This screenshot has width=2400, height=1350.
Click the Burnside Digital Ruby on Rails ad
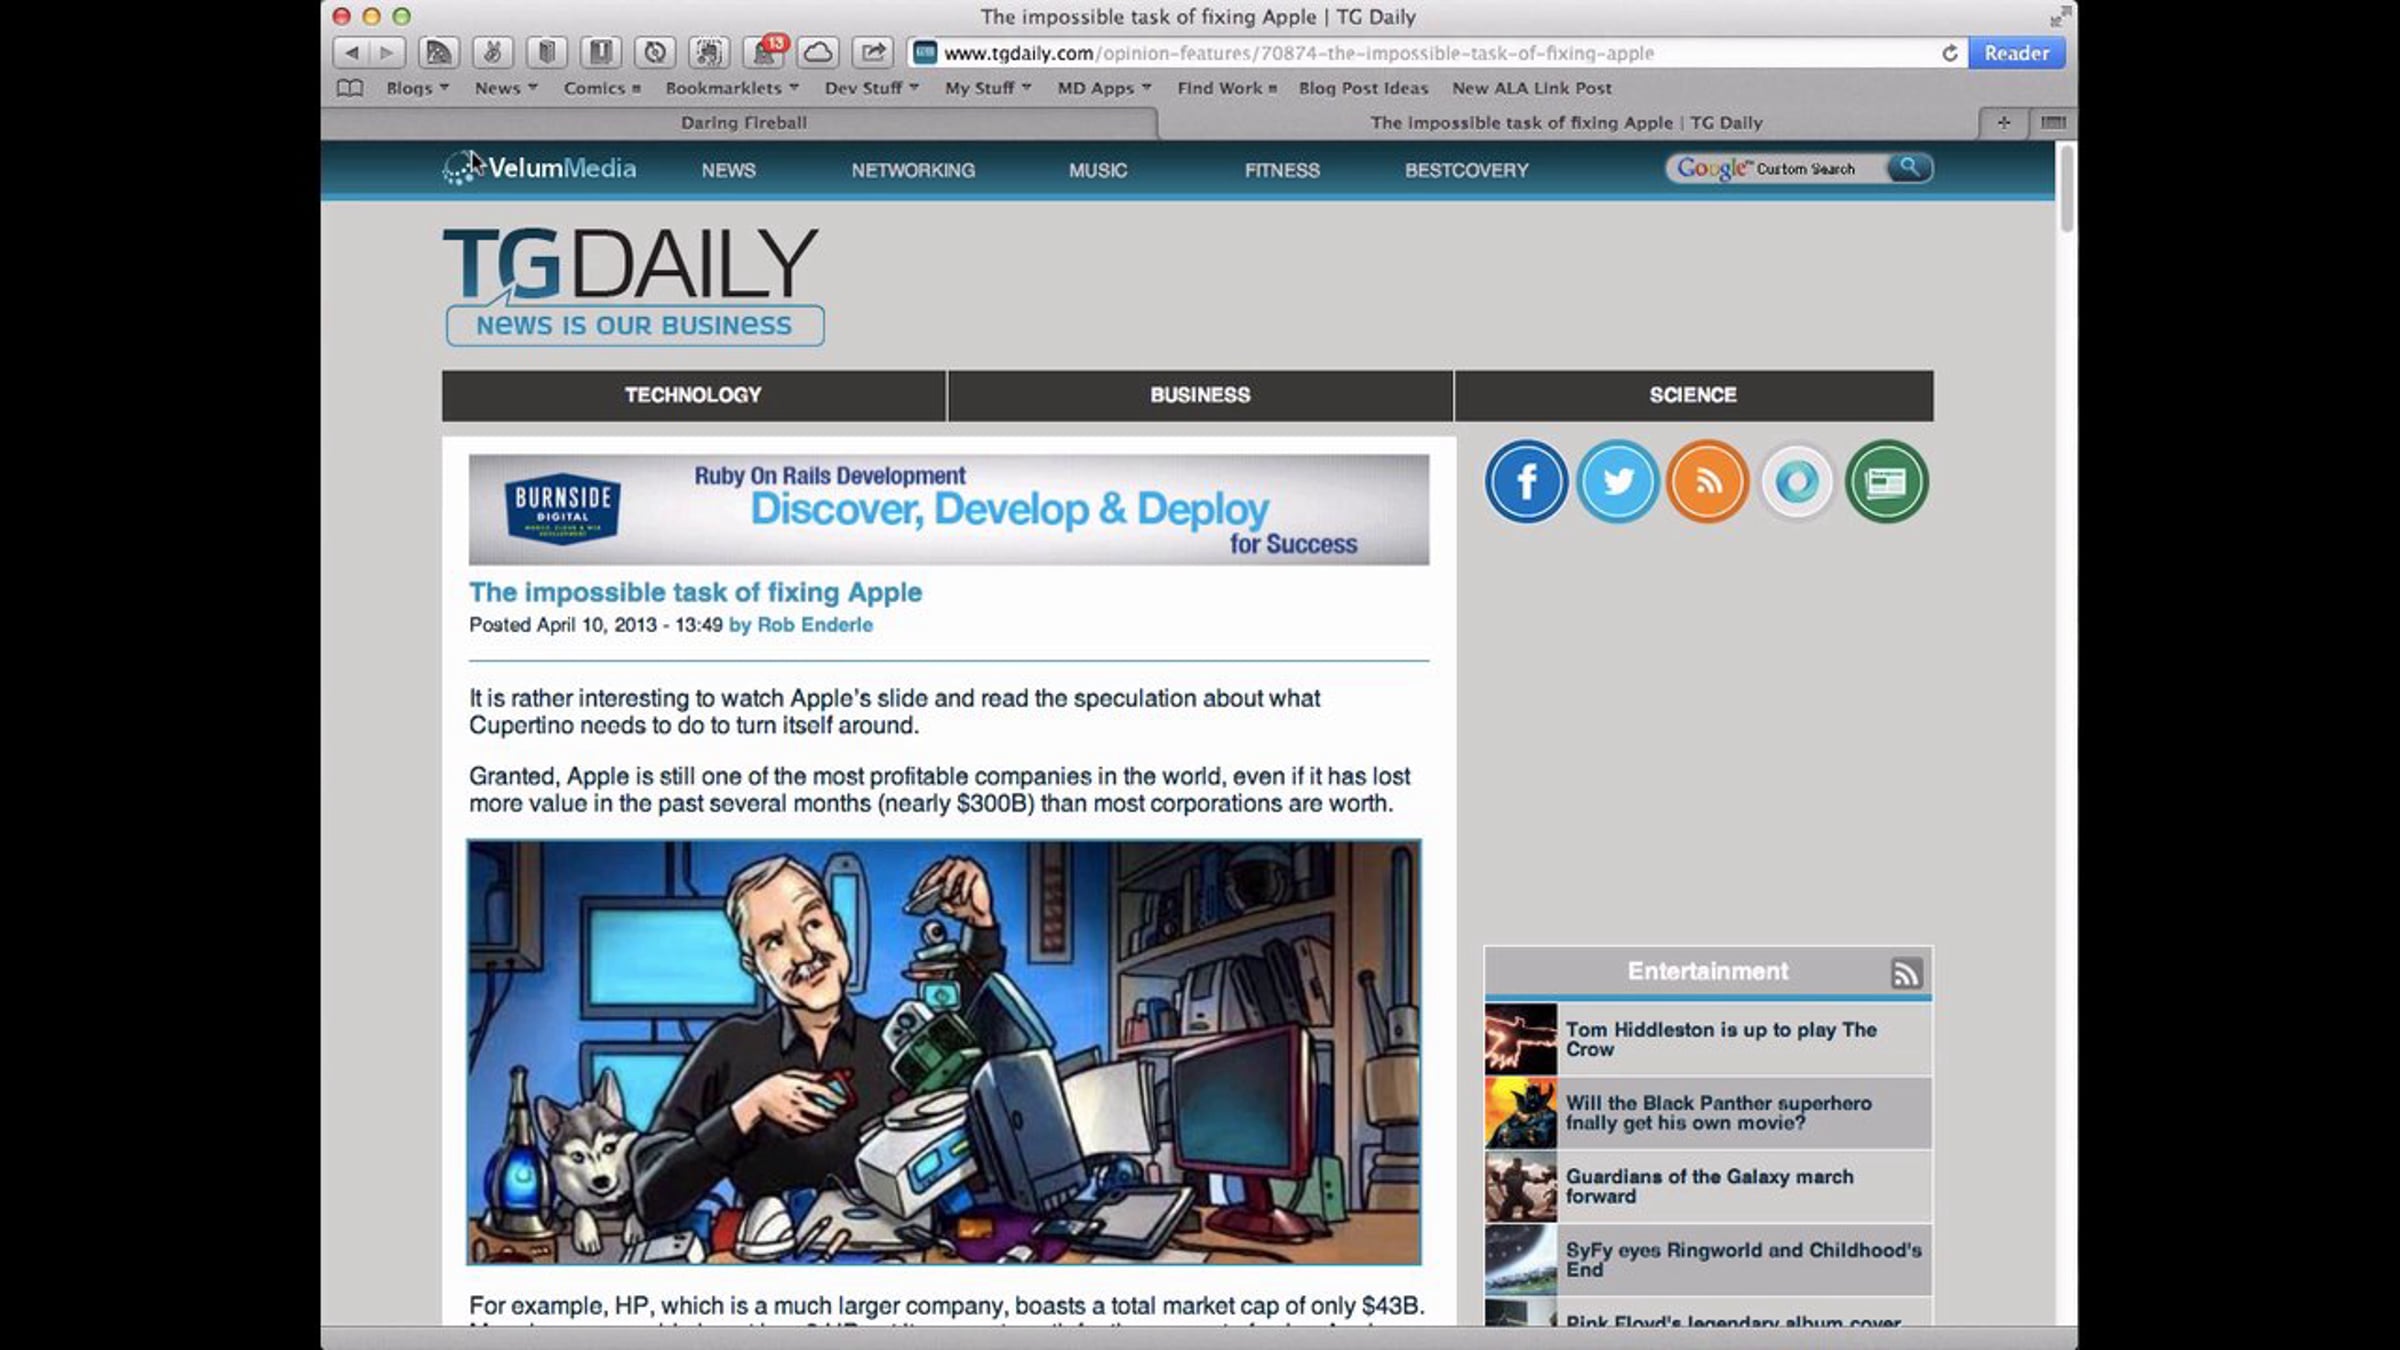click(948, 510)
